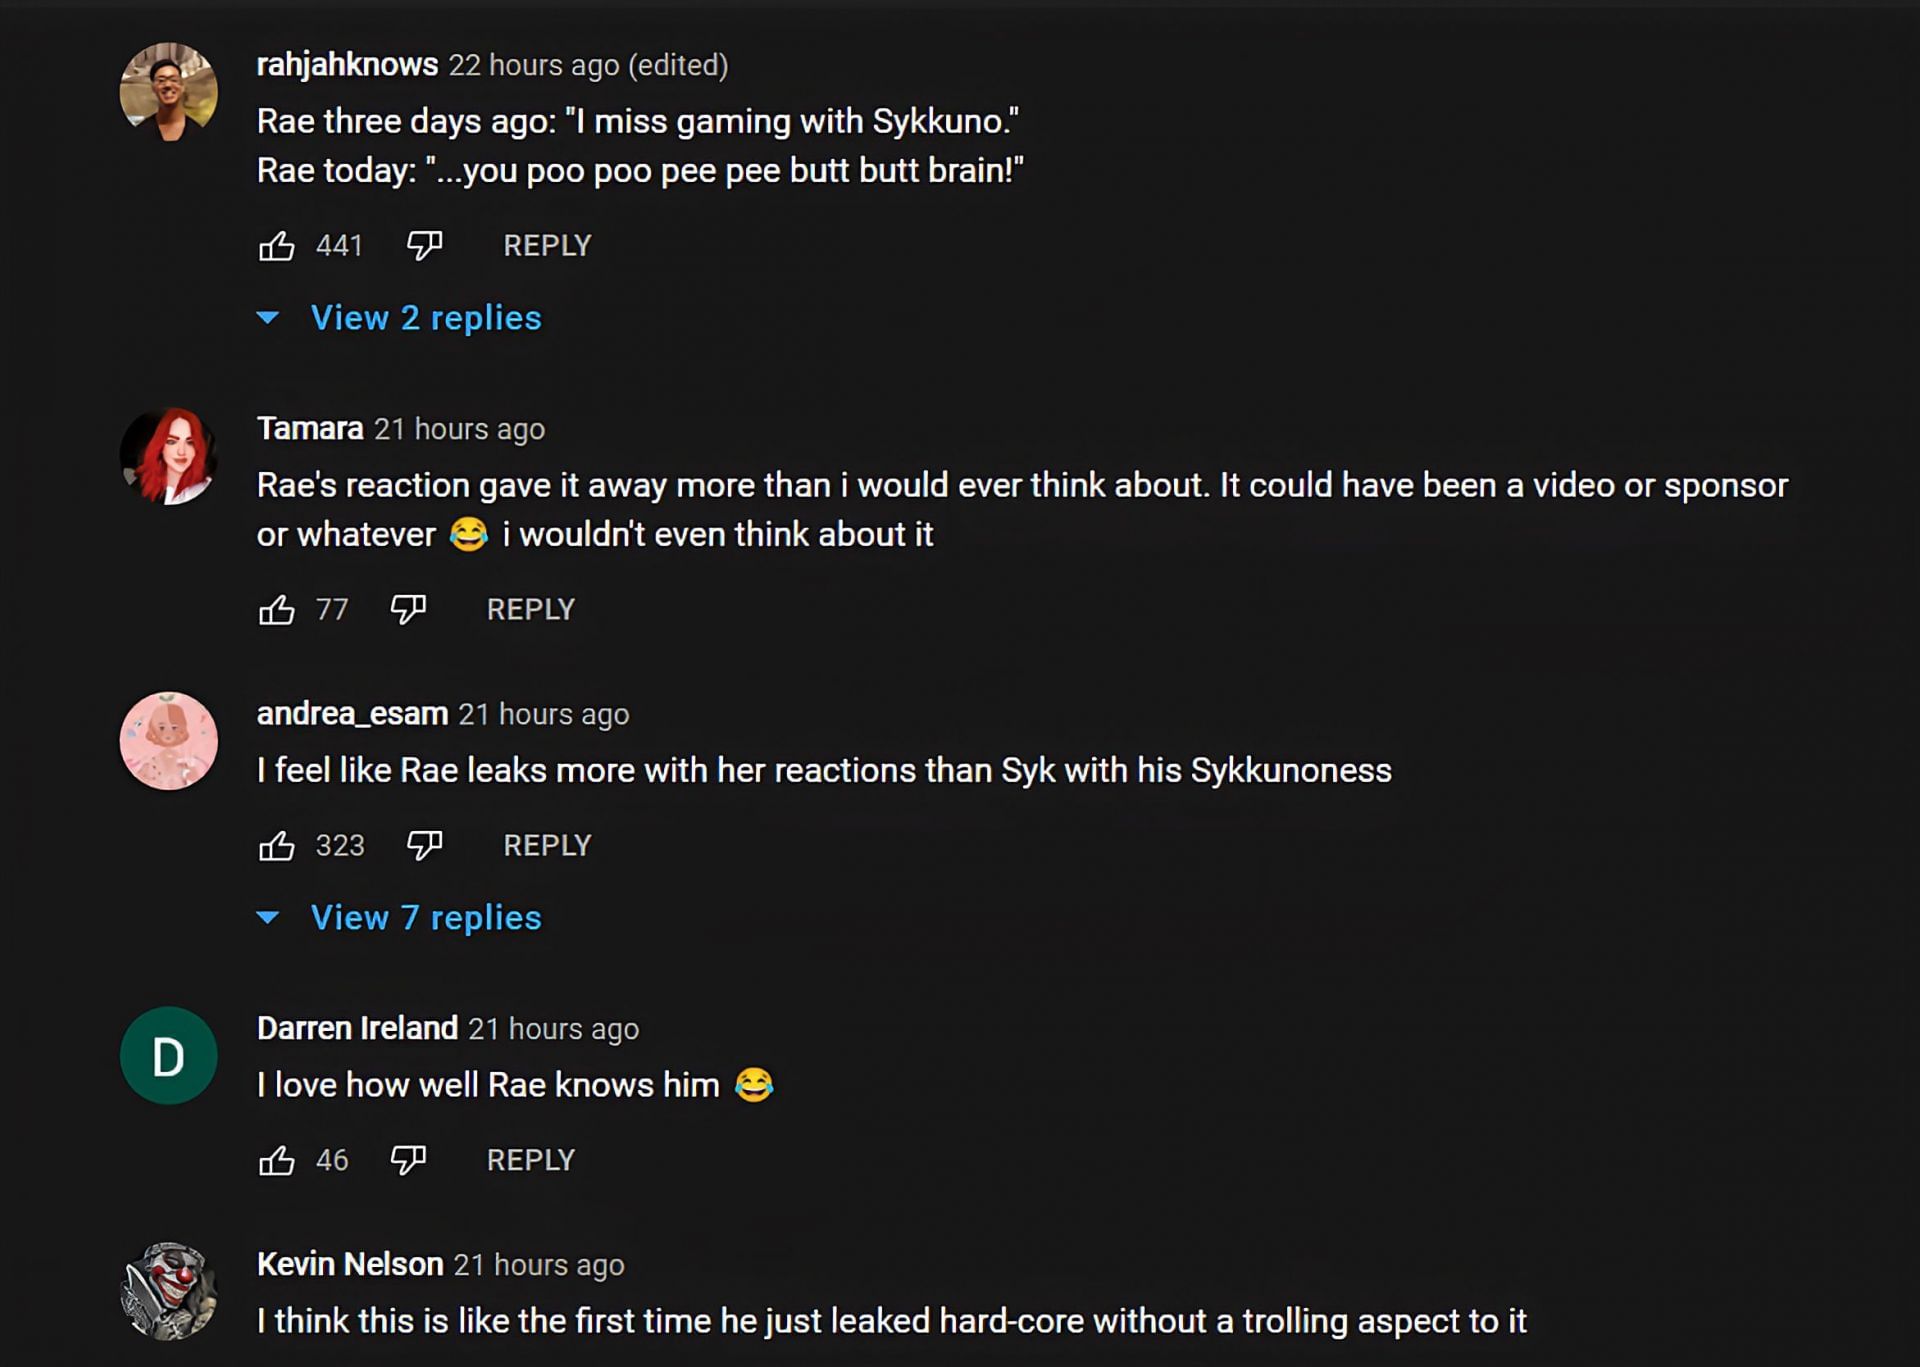1920x1367 pixels.
Task: Expand View 7 replies under andrea_esam
Action: [425, 918]
